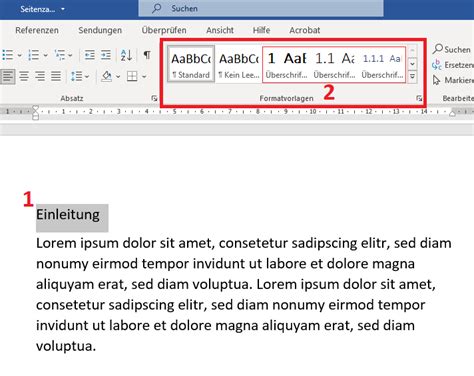Apply the Kein Leerraum style
This screenshot has height=376, width=474.
coord(239,64)
